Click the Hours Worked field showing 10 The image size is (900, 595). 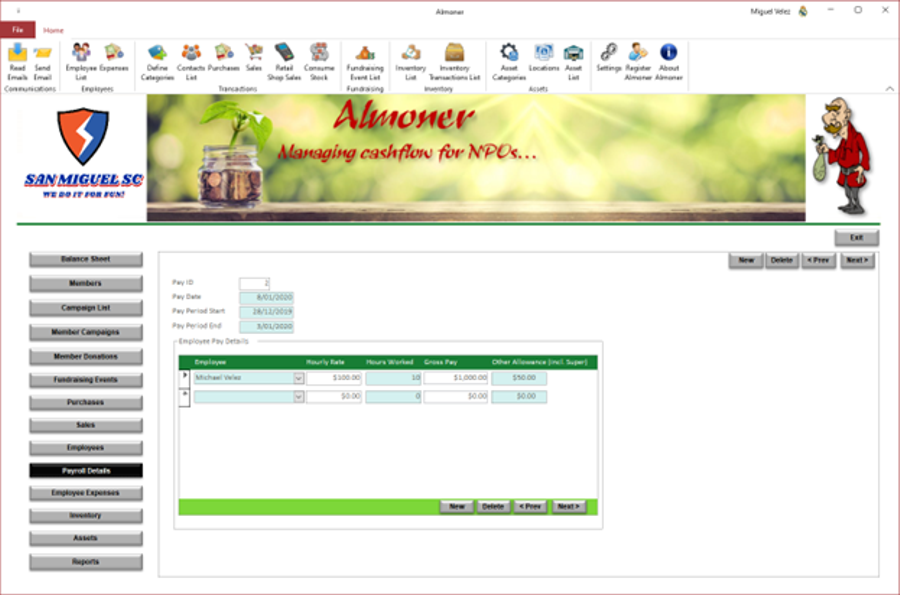393,378
